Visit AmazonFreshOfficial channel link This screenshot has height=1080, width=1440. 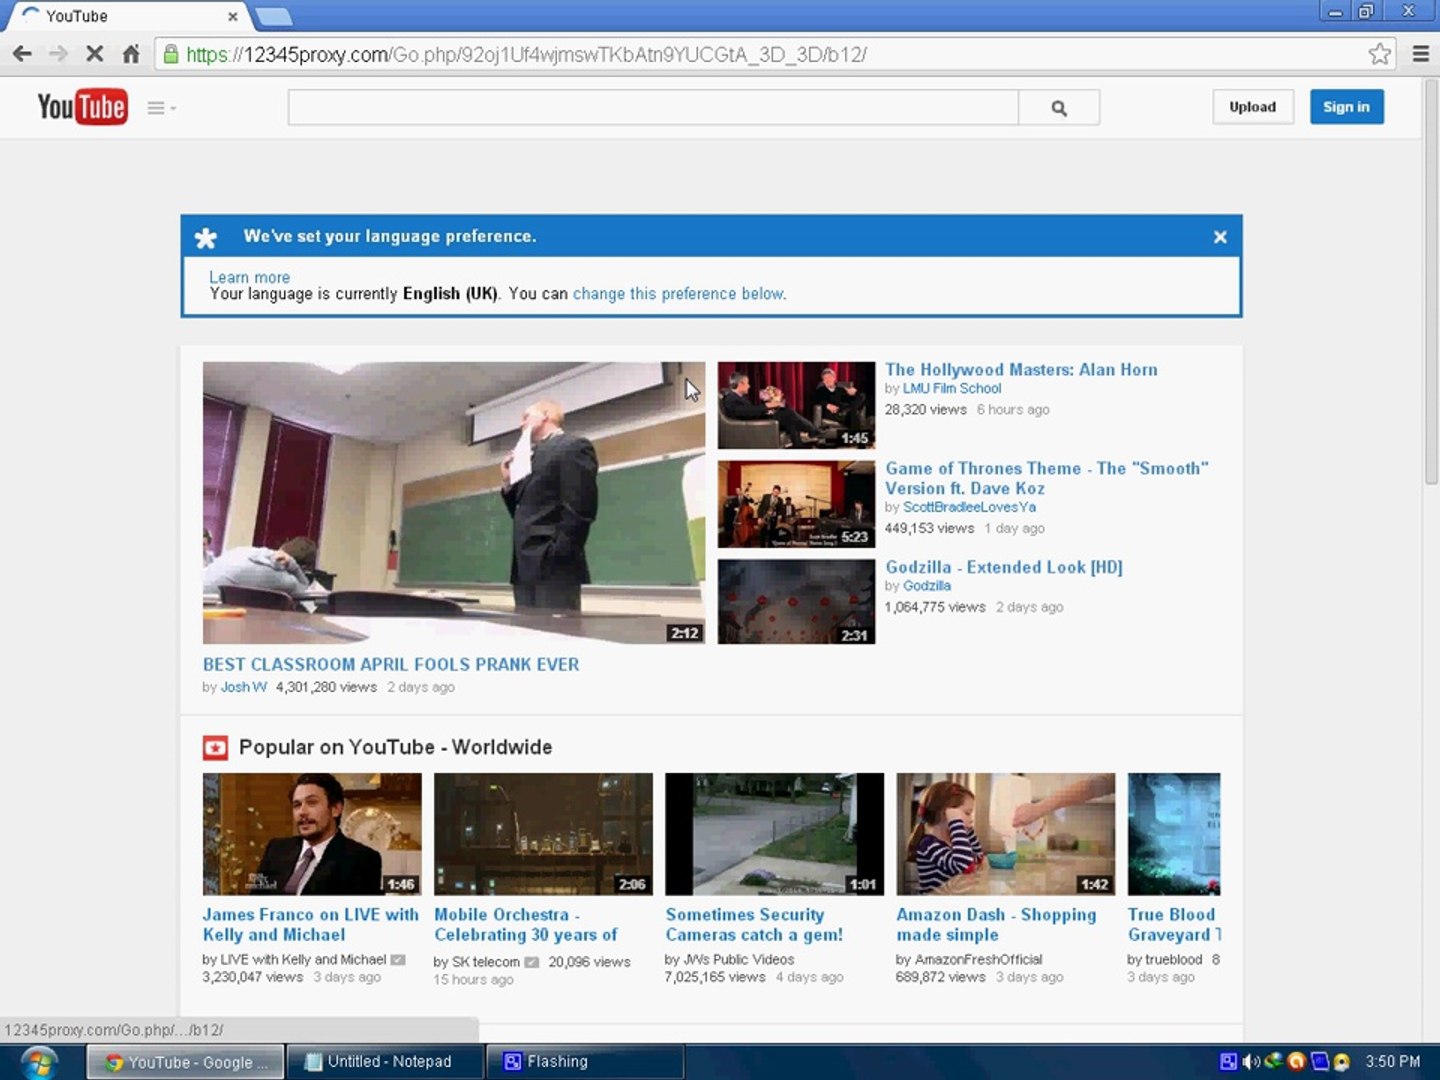[978, 960]
